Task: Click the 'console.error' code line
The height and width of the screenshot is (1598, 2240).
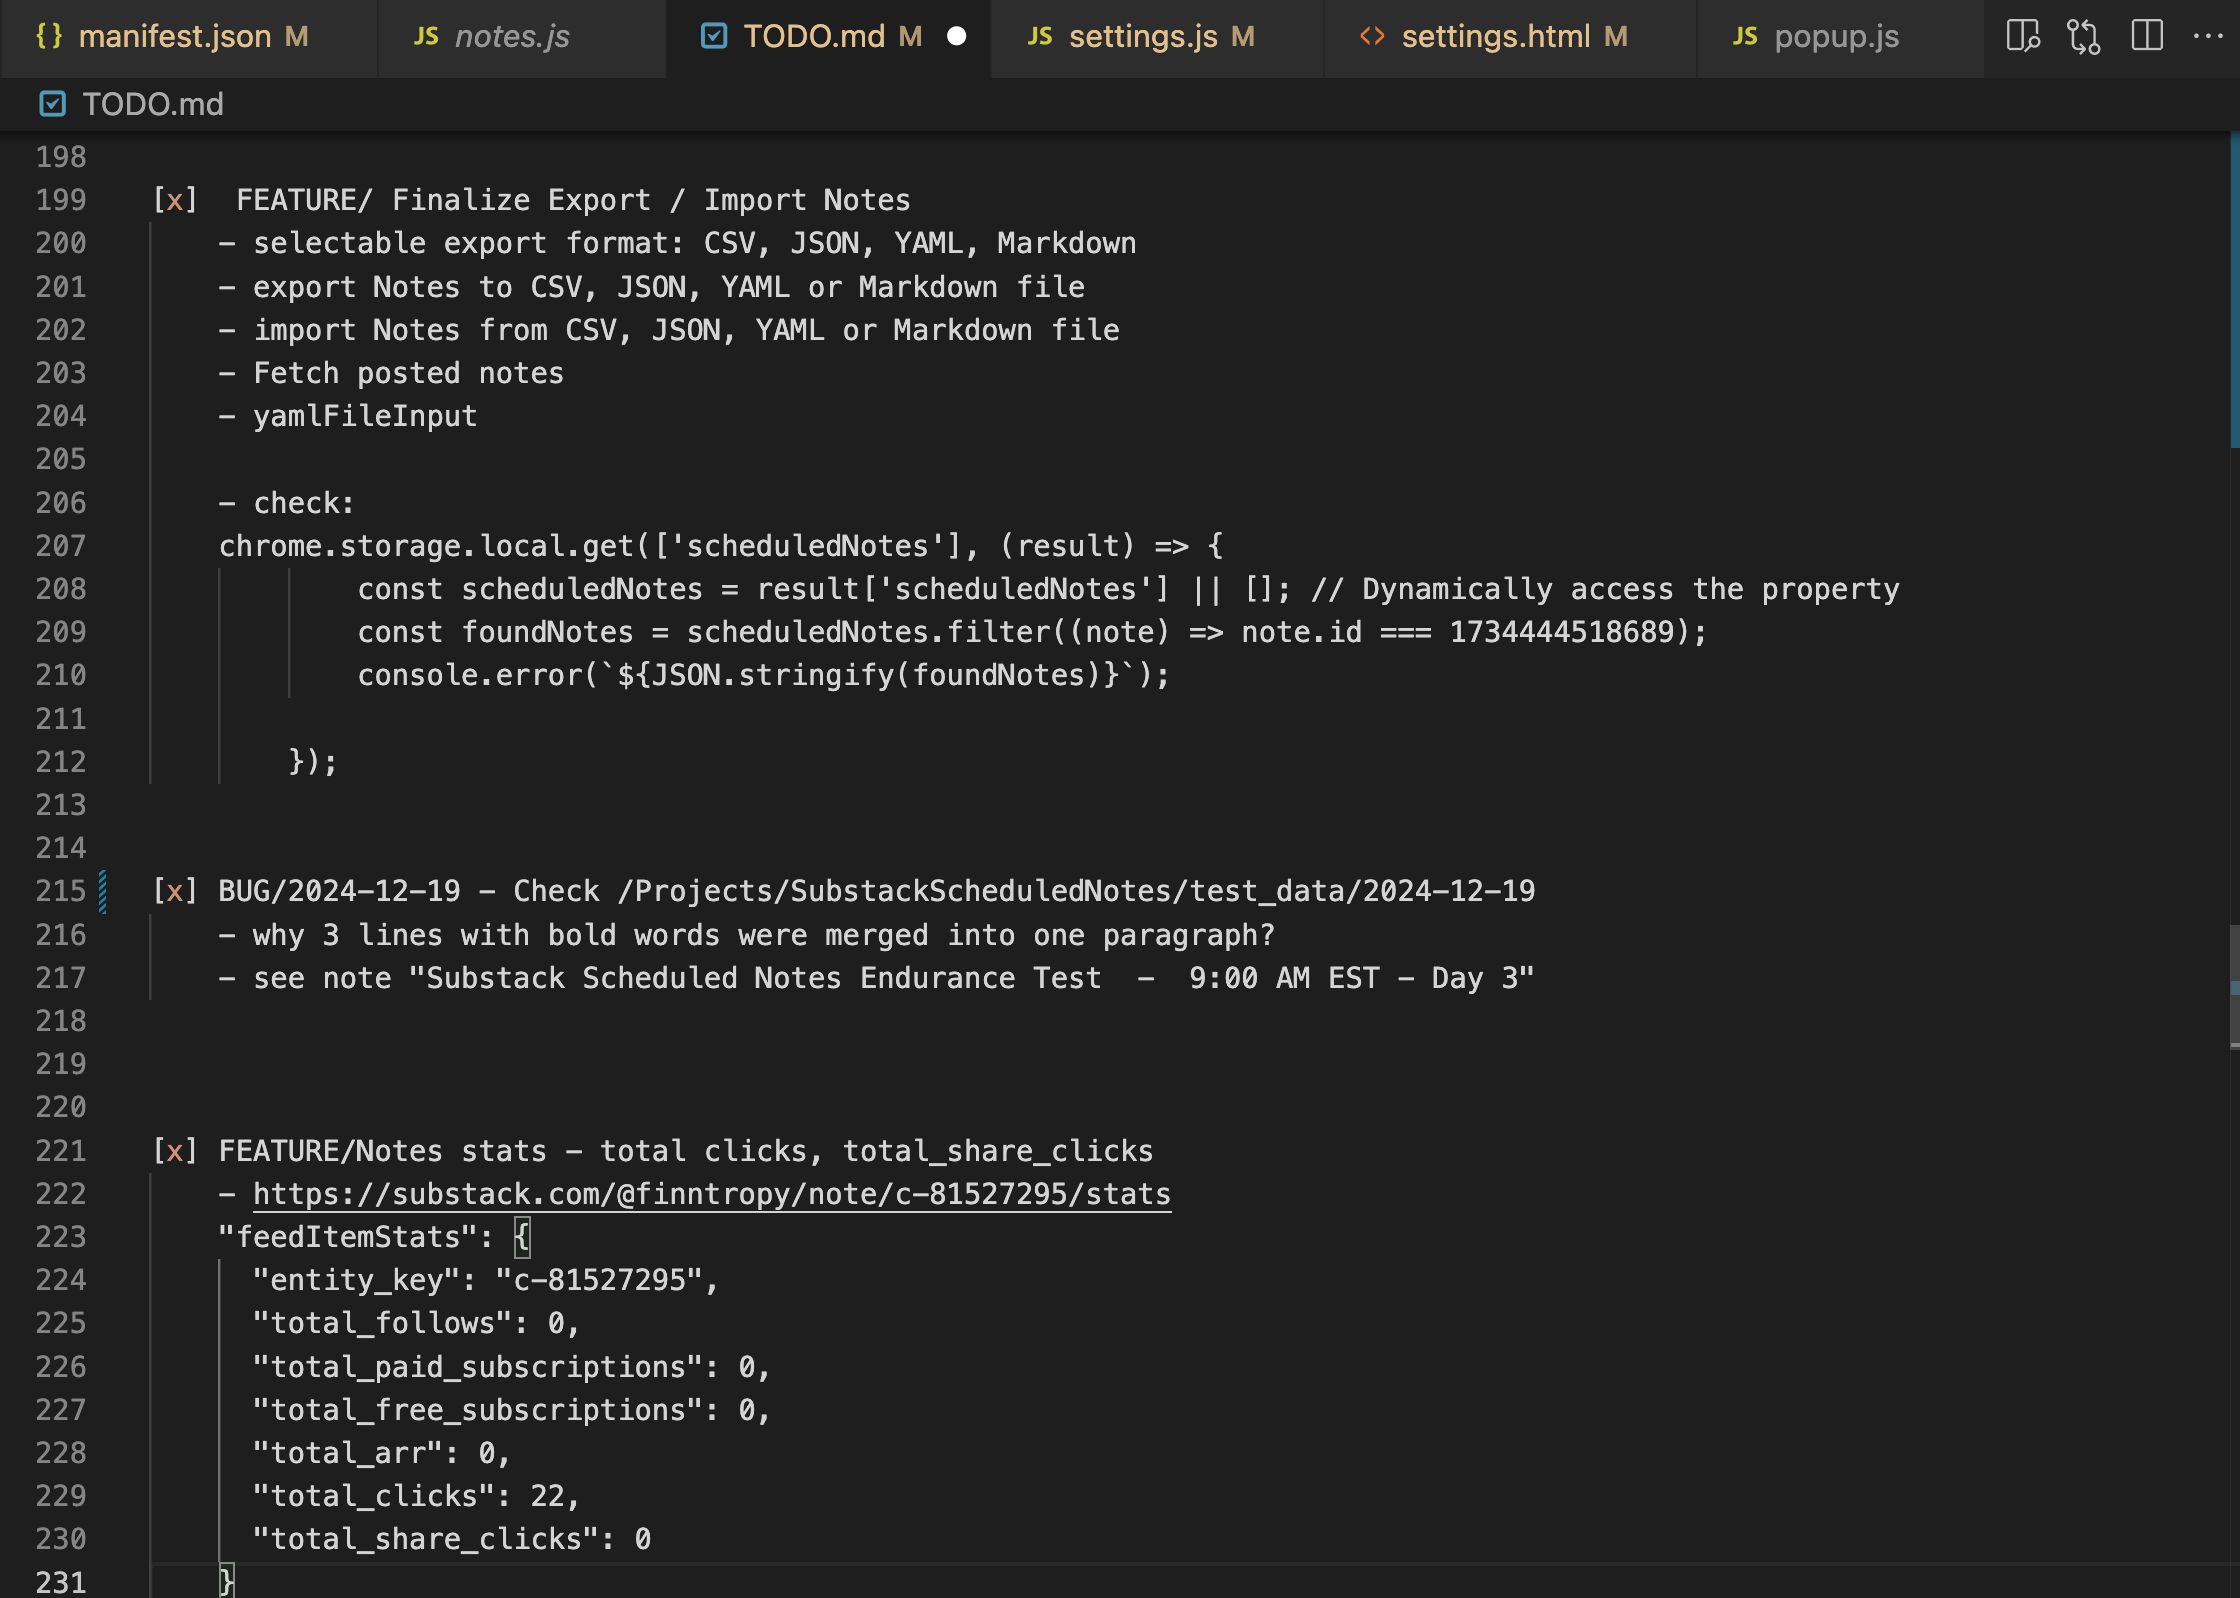Action: point(763,675)
